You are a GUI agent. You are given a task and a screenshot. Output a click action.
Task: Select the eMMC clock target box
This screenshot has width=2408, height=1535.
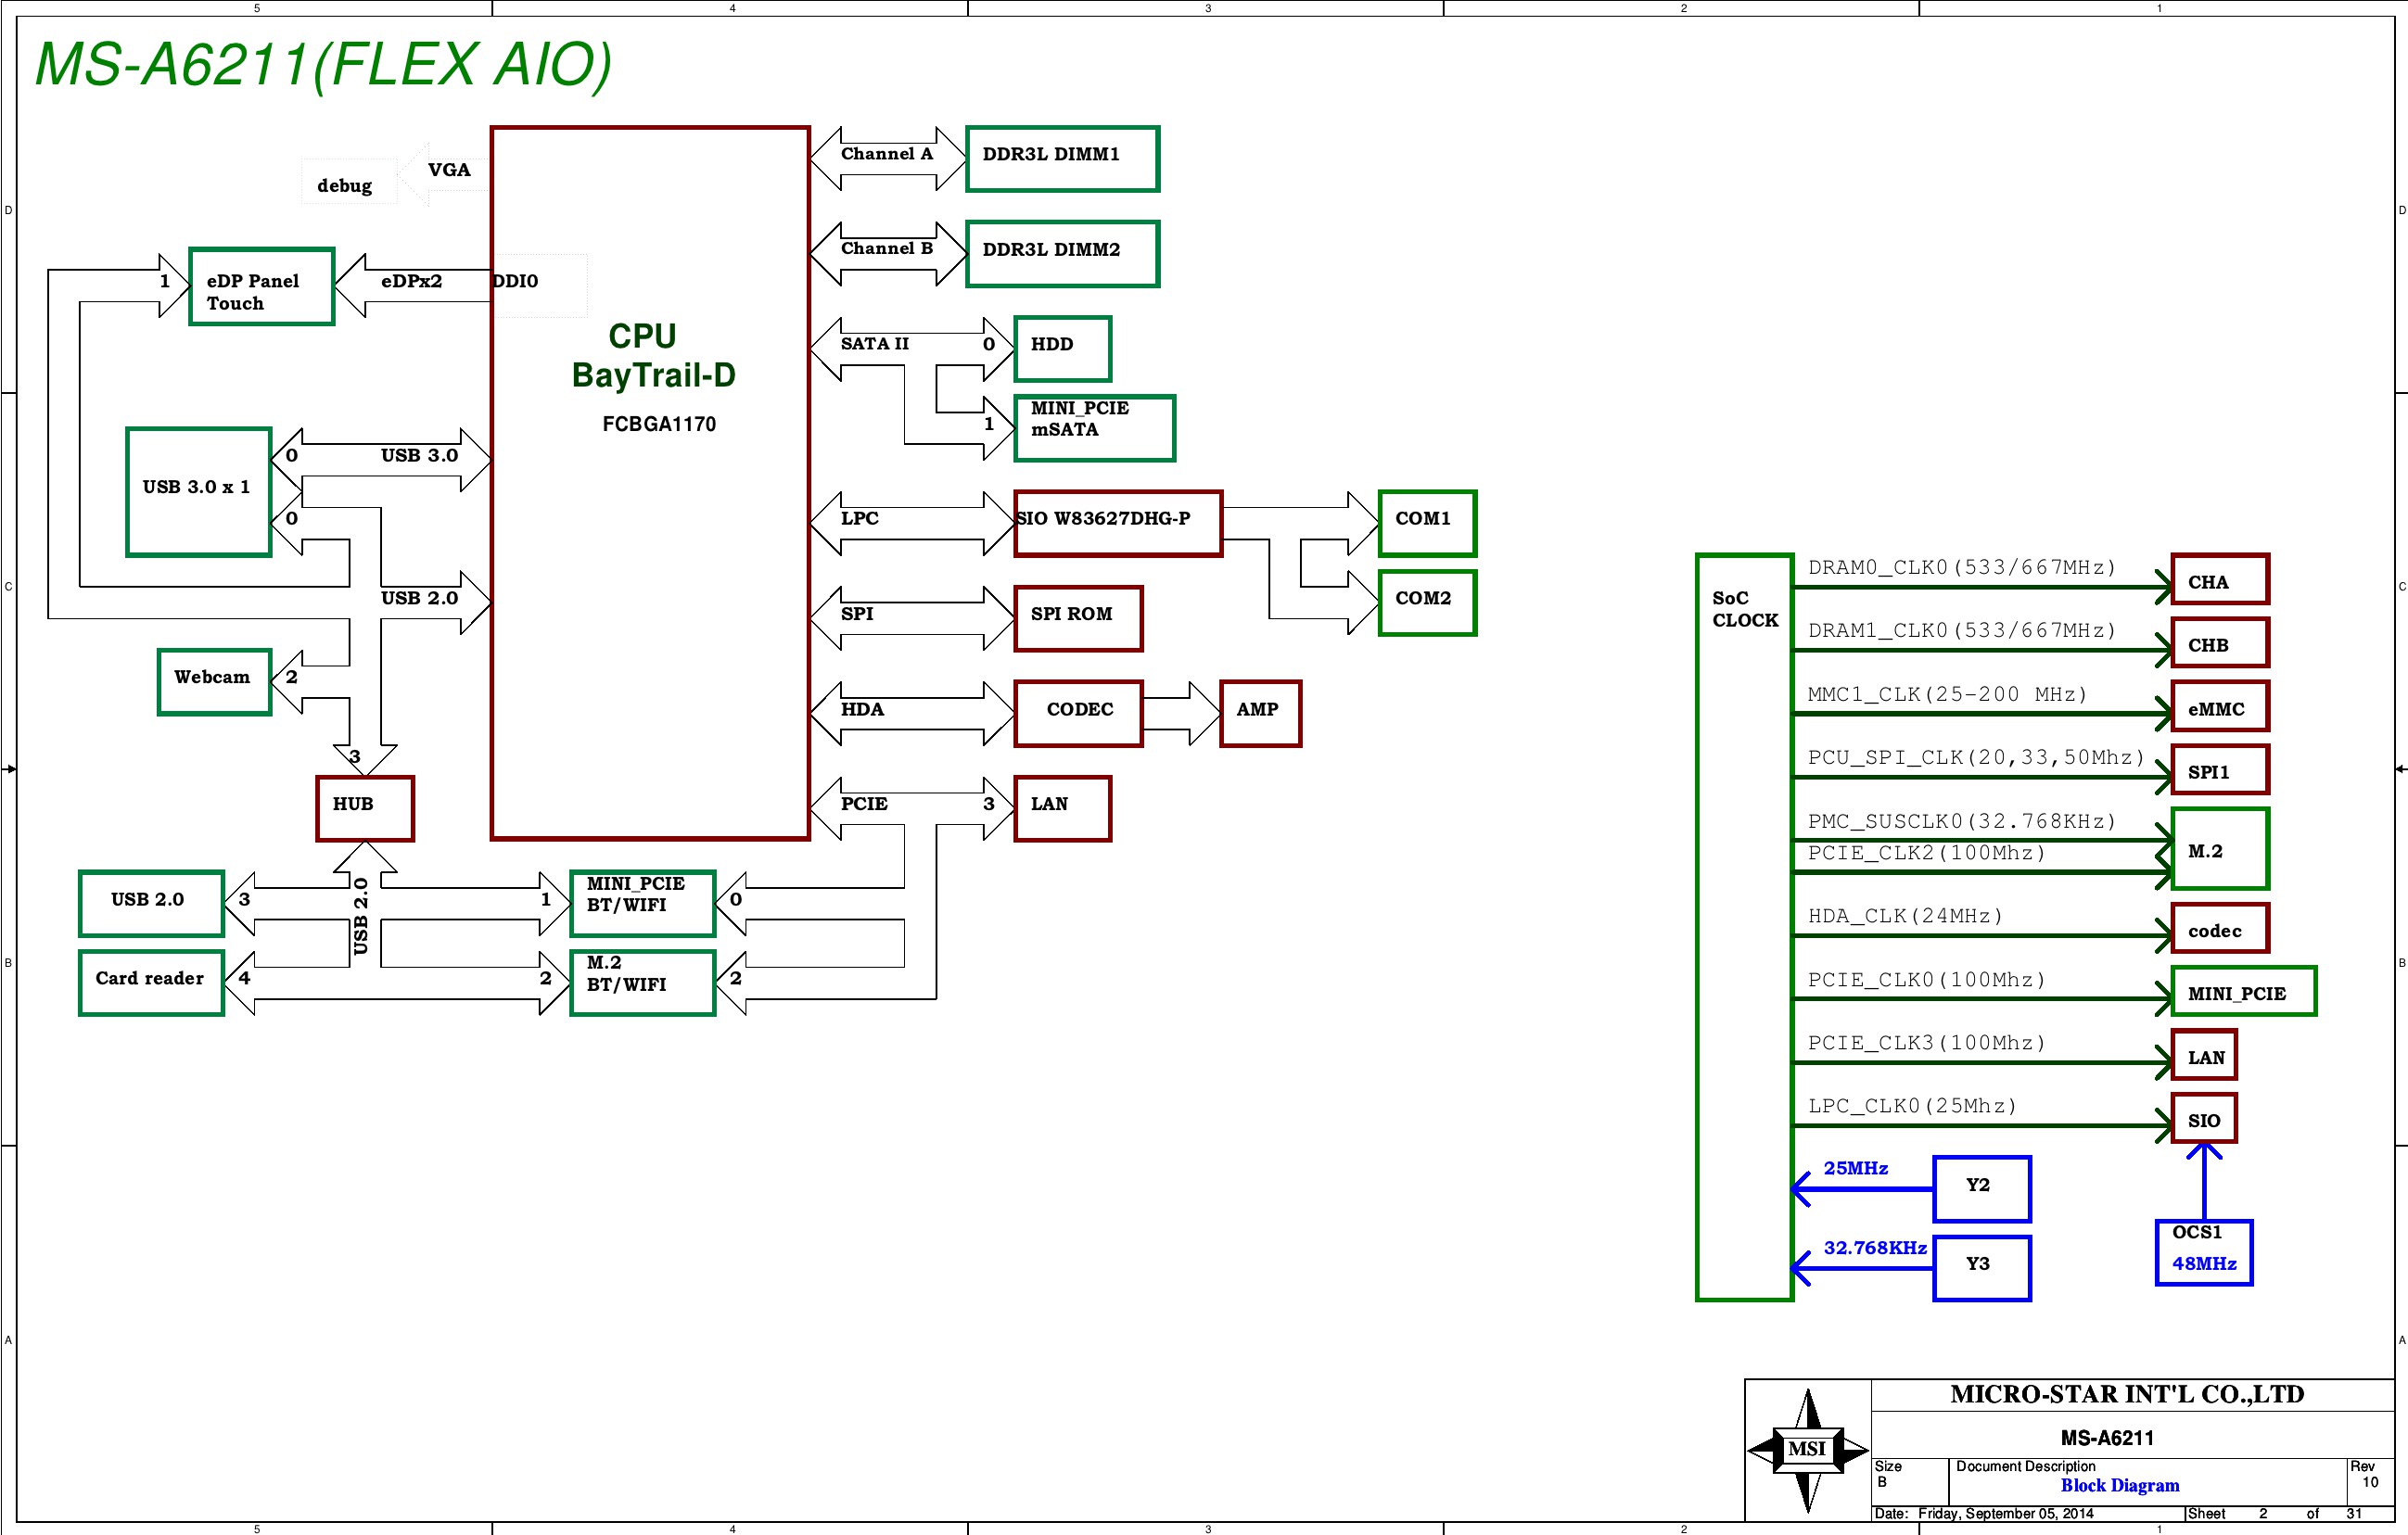(2219, 706)
